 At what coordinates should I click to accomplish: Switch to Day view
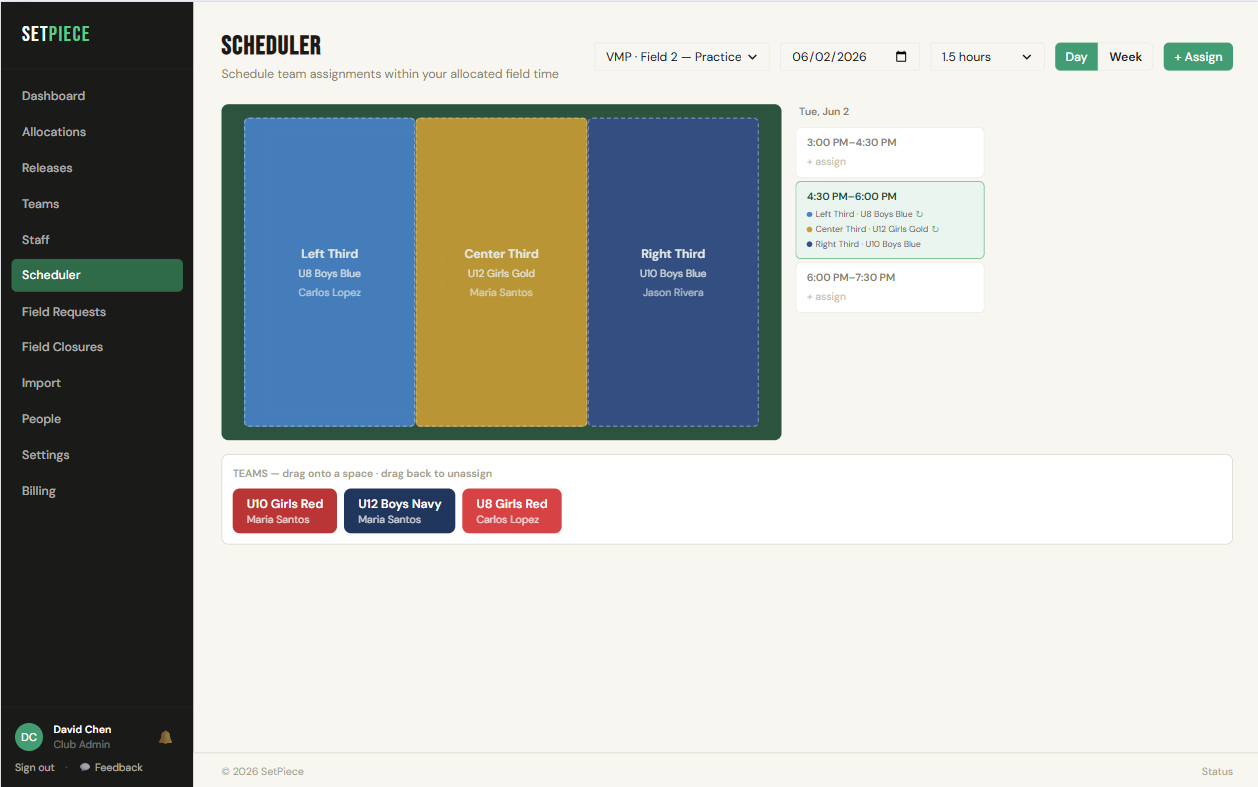pyautogui.click(x=1076, y=57)
